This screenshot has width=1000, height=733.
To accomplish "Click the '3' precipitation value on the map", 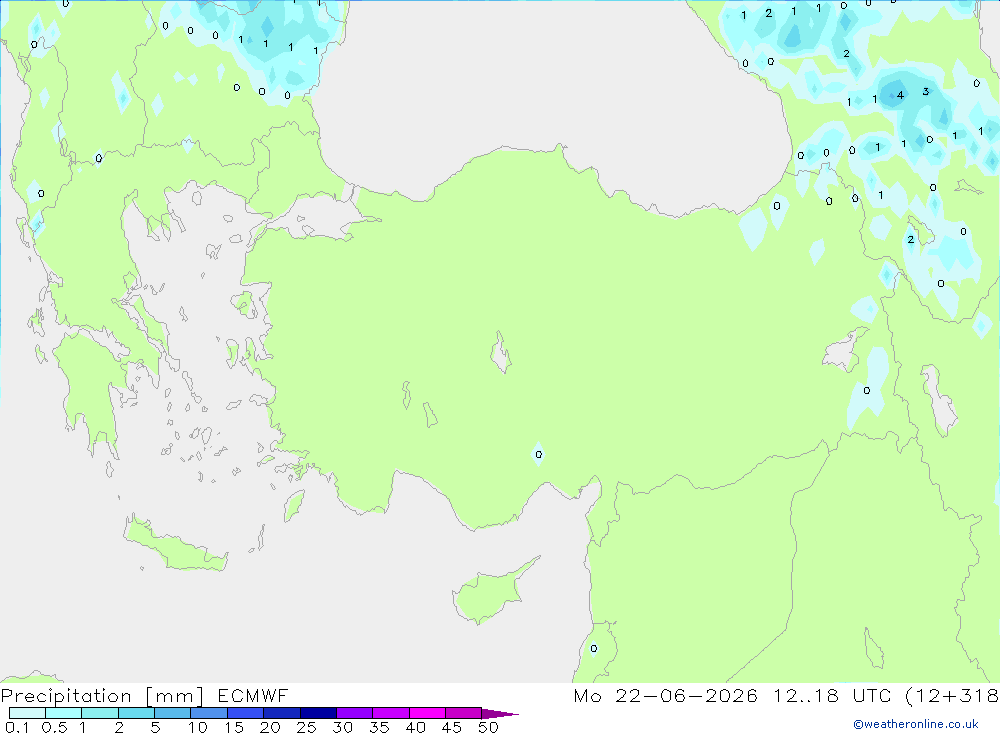I will (x=925, y=92).
